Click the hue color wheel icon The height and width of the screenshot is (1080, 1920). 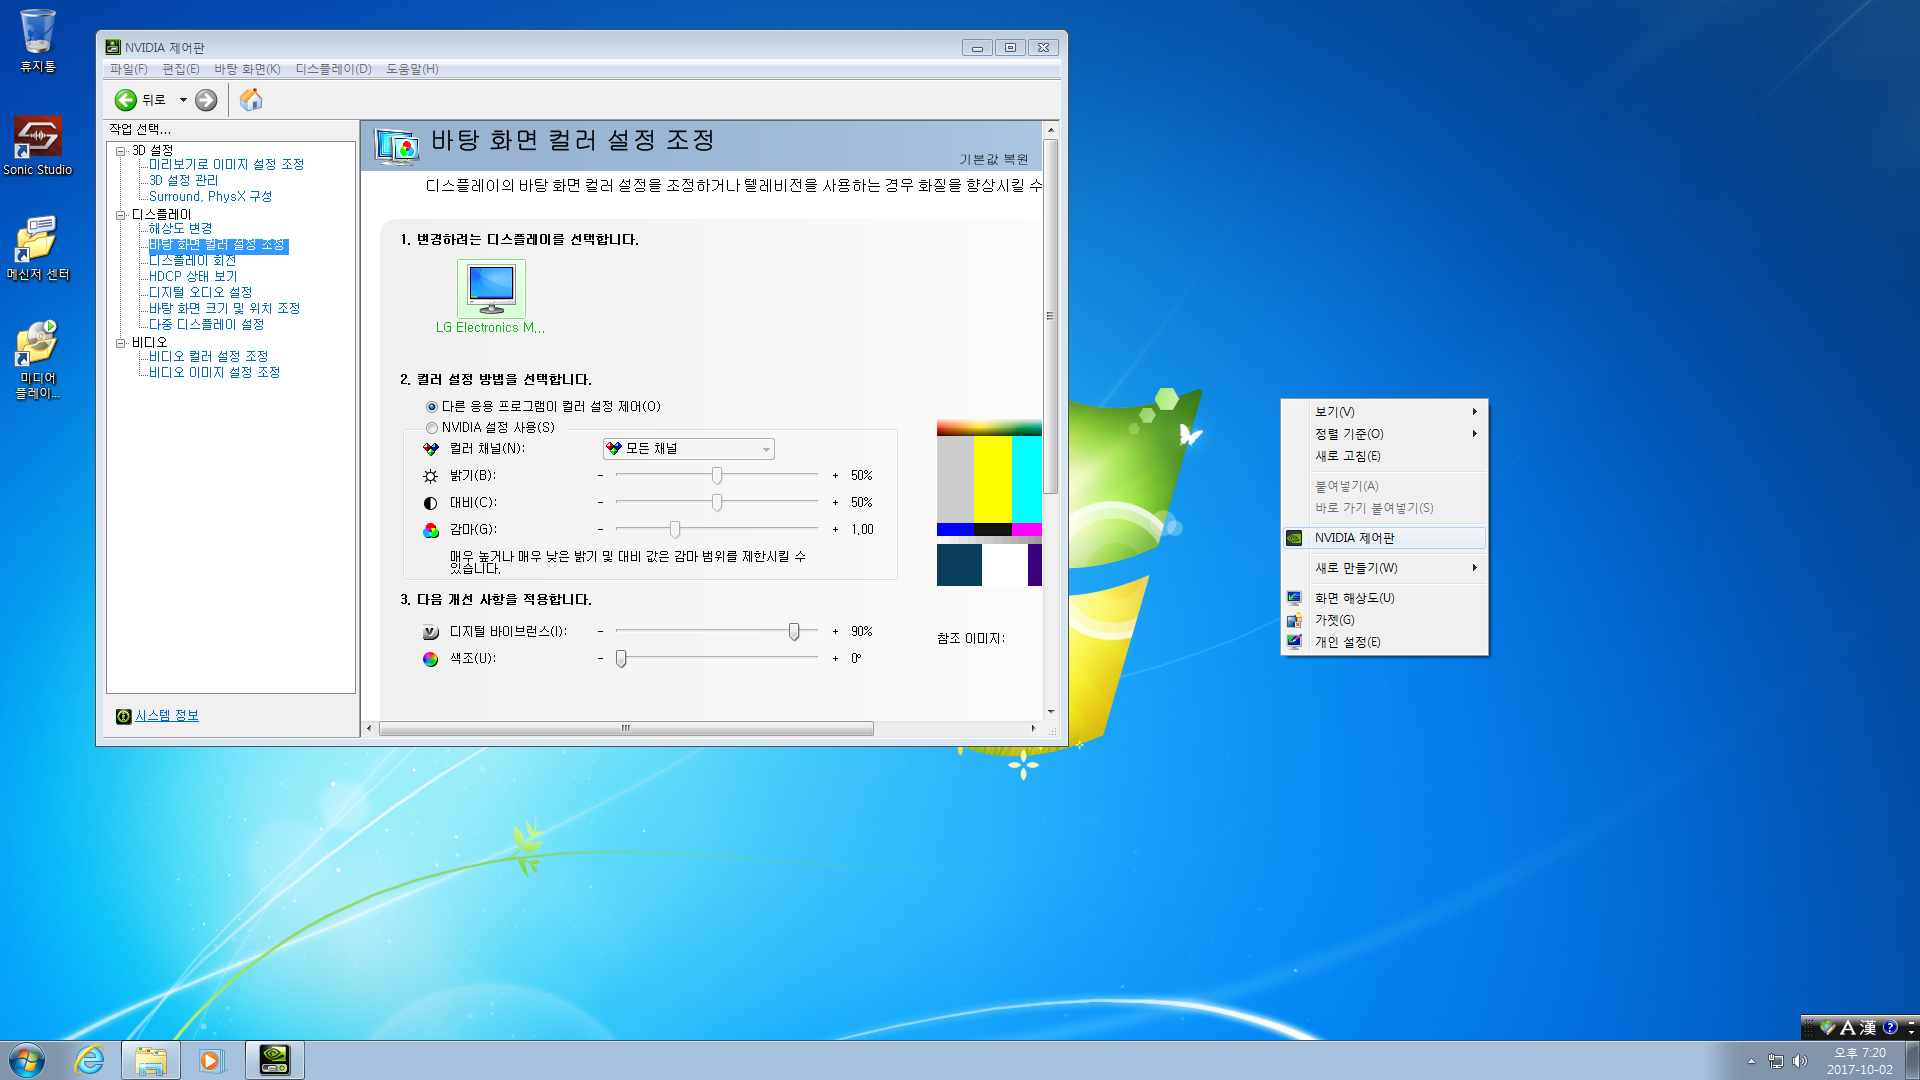pyautogui.click(x=431, y=659)
